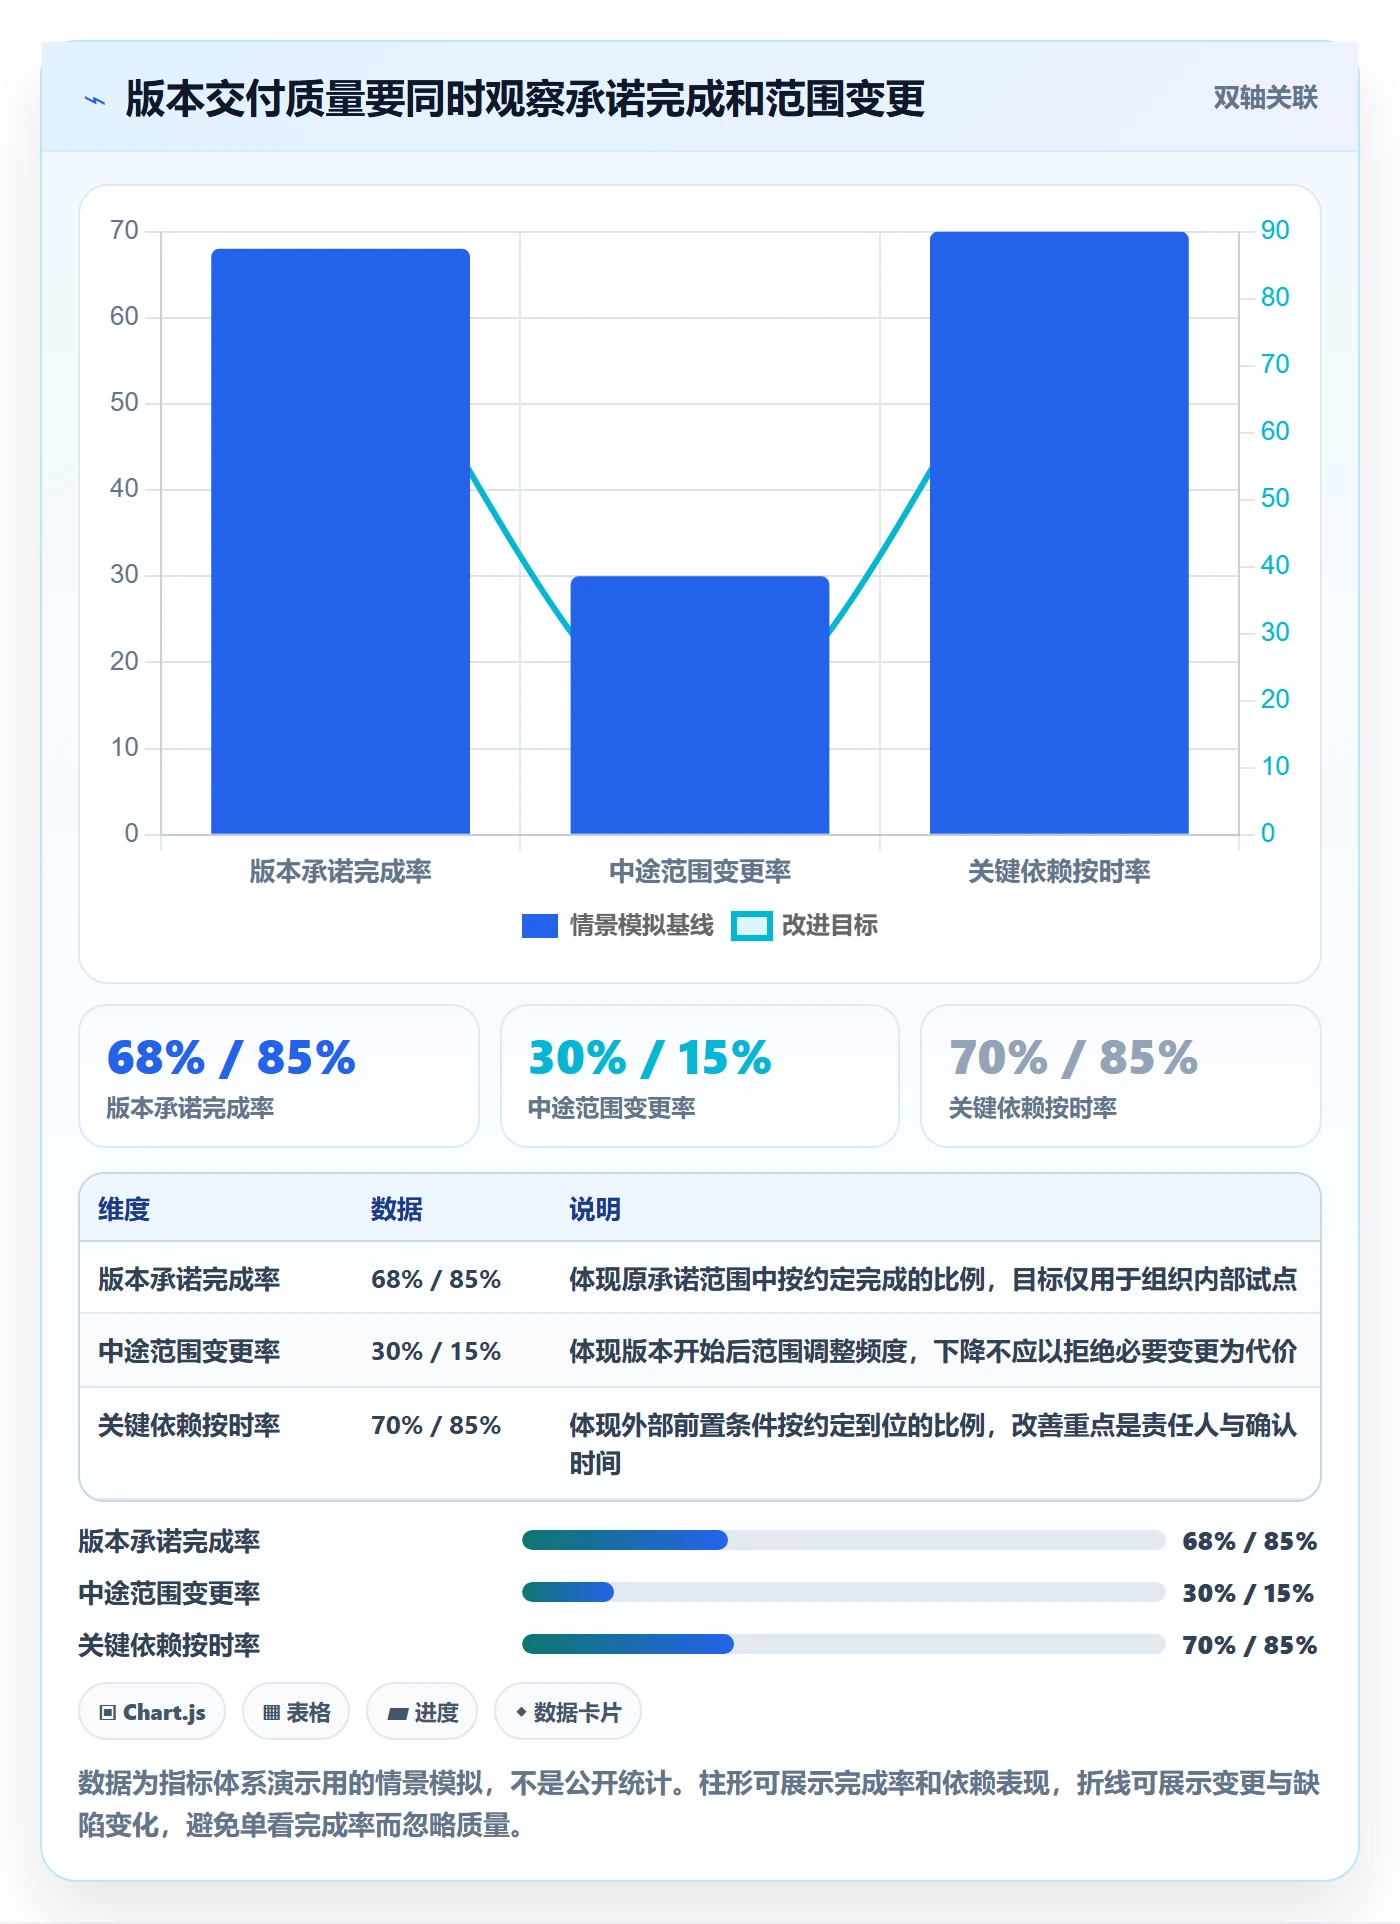Click the 关键依赖按时率 x-axis label
Image resolution: width=1400 pixels, height=1924 pixels.
pos(1059,871)
